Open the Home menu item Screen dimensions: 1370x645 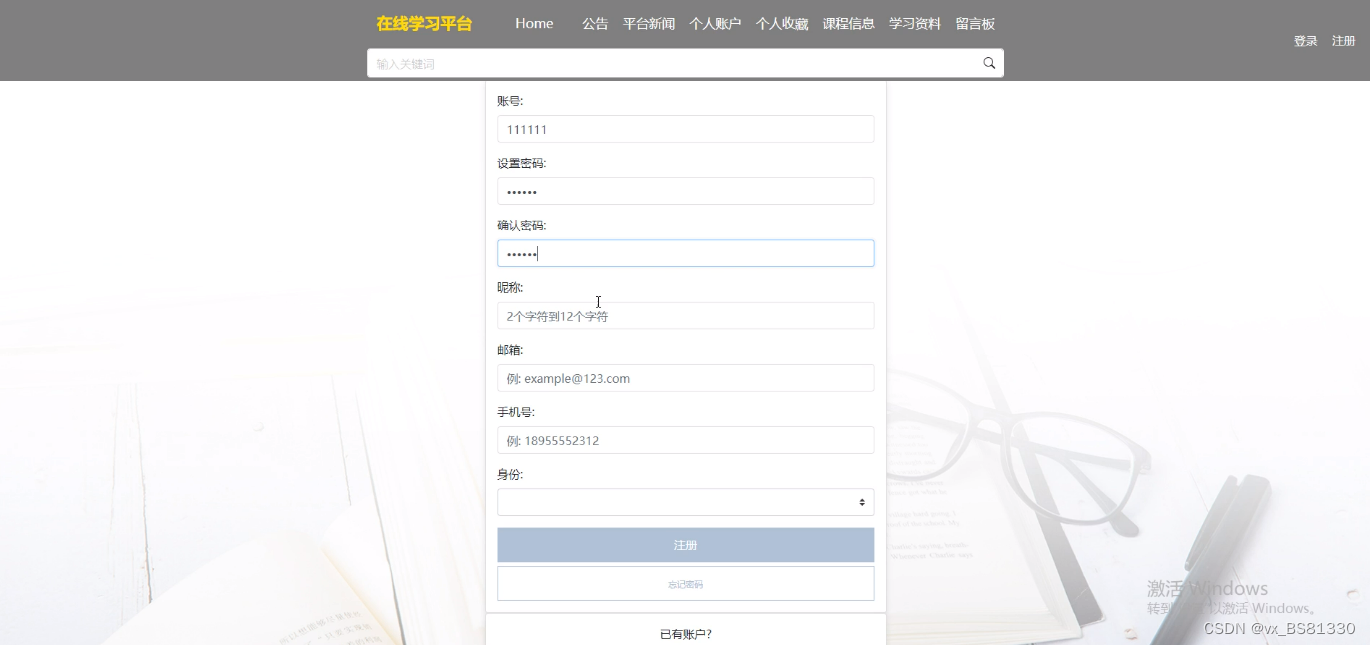click(534, 24)
